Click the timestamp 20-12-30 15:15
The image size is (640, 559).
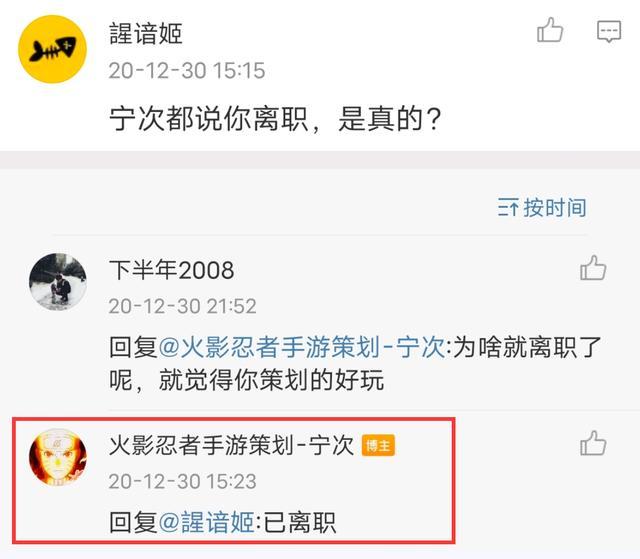point(187,71)
